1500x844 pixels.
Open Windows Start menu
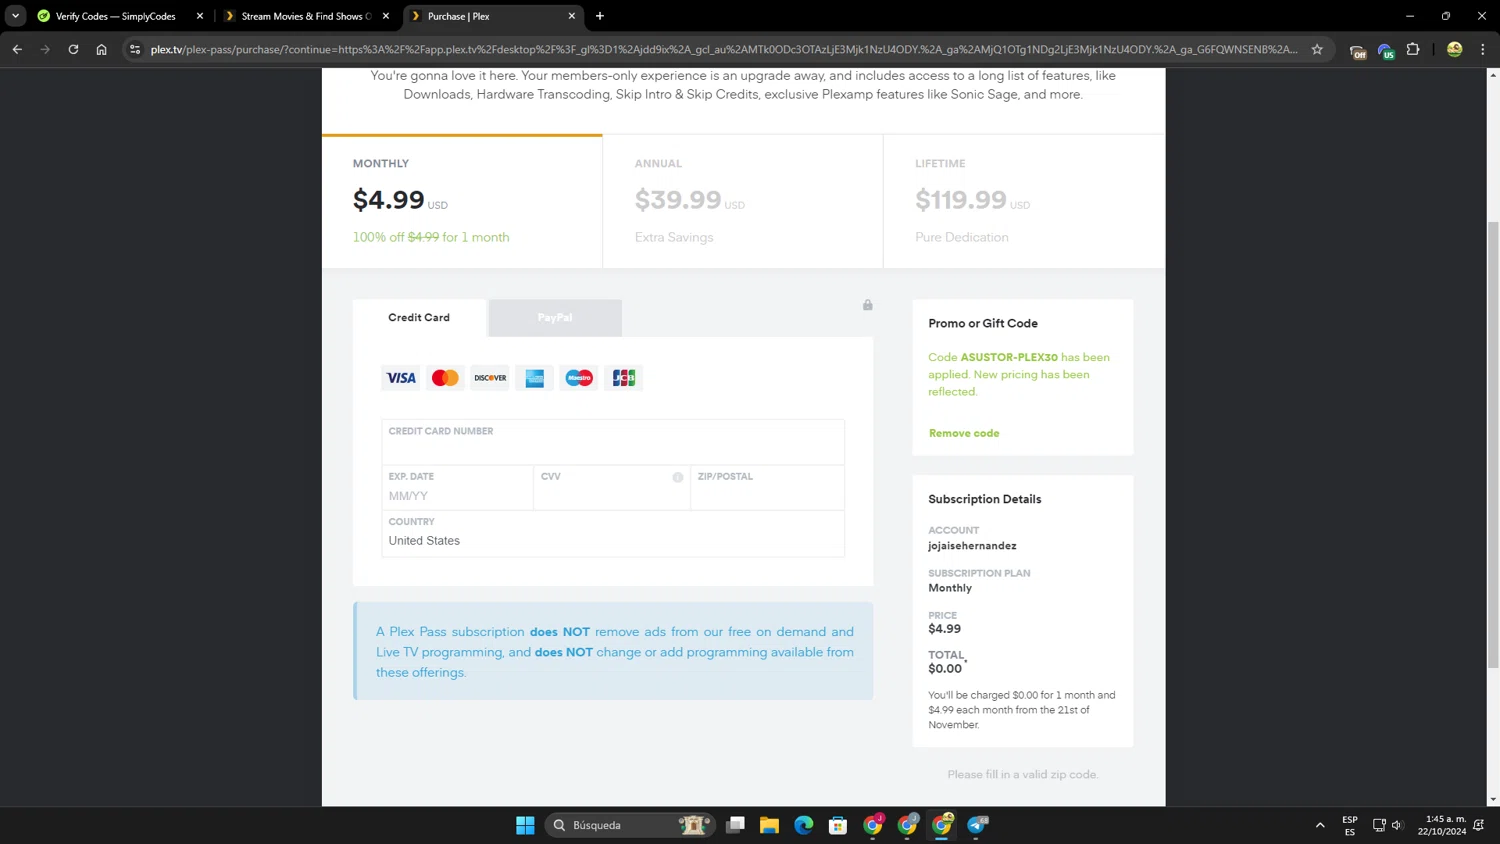[x=525, y=825]
